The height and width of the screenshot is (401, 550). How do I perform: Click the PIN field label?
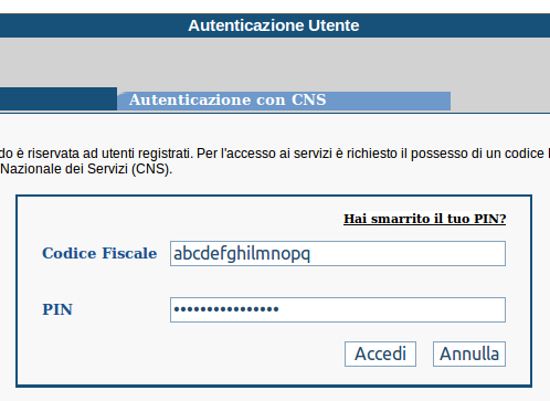[58, 310]
